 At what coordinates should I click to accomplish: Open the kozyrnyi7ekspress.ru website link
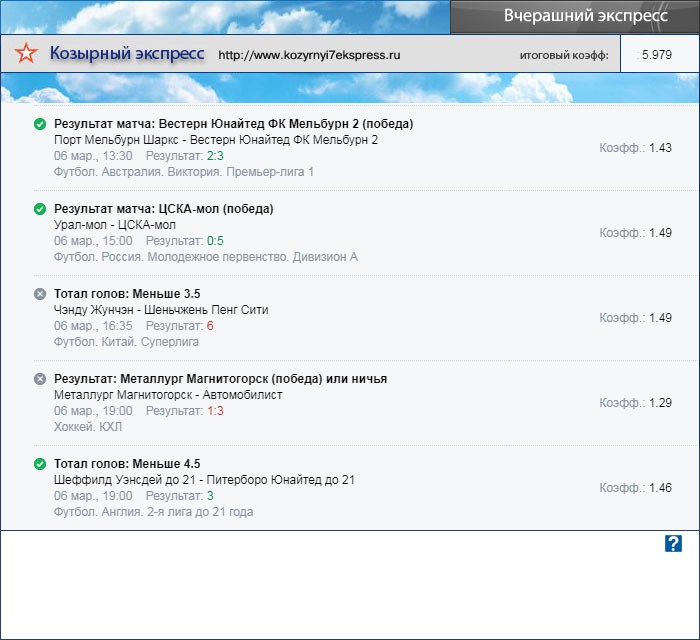click(x=309, y=56)
